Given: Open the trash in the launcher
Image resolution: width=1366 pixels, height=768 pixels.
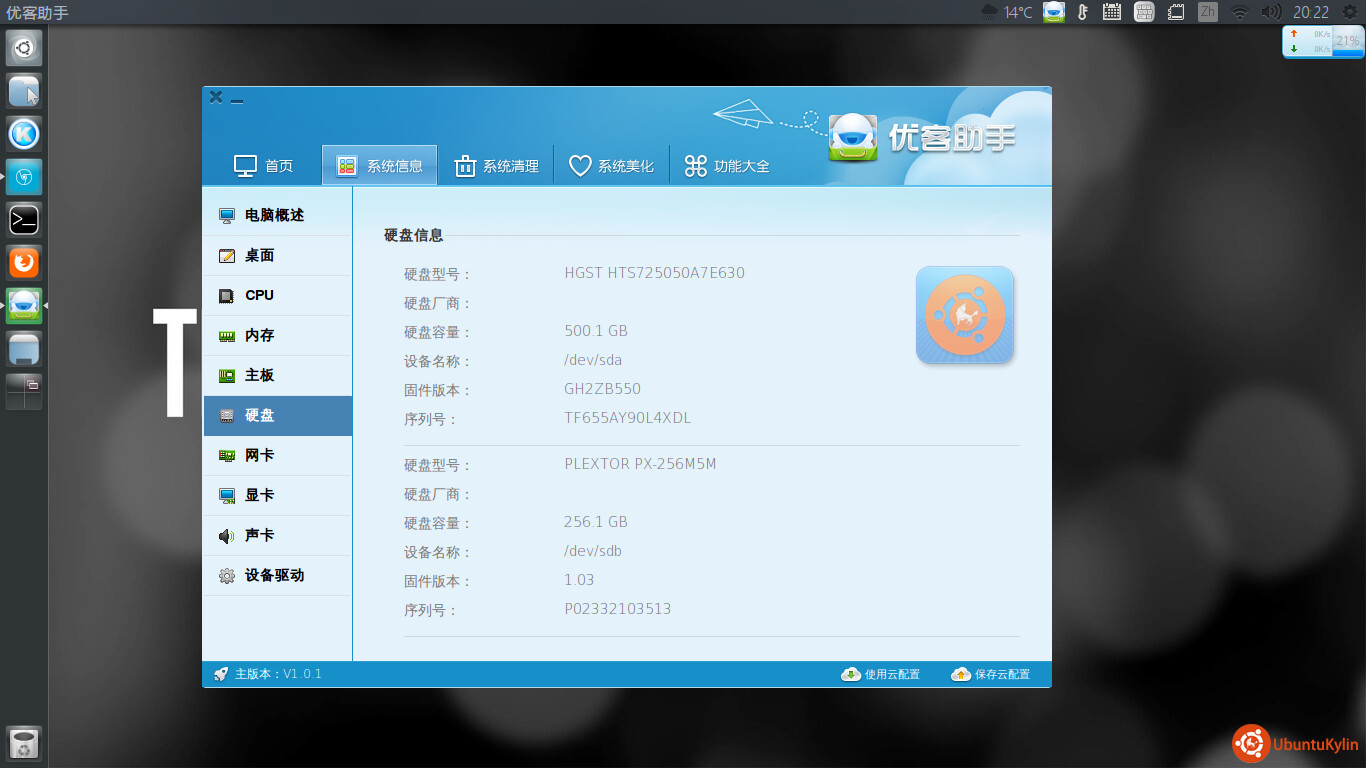Looking at the screenshot, I should coord(24,744).
